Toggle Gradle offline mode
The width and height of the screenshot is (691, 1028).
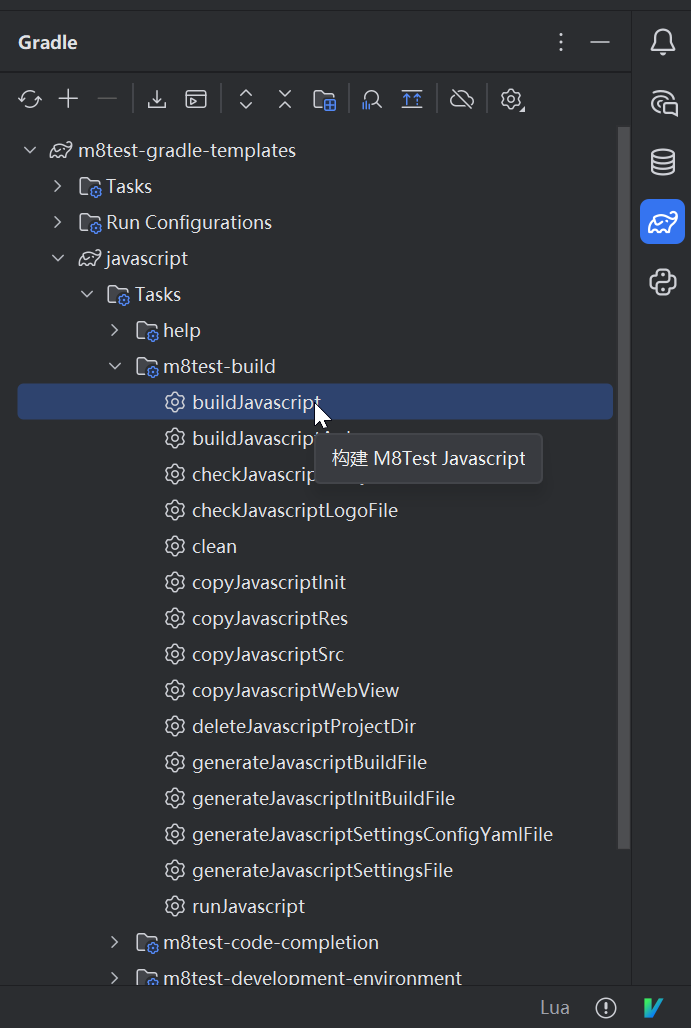pyautogui.click(x=461, y=99)
